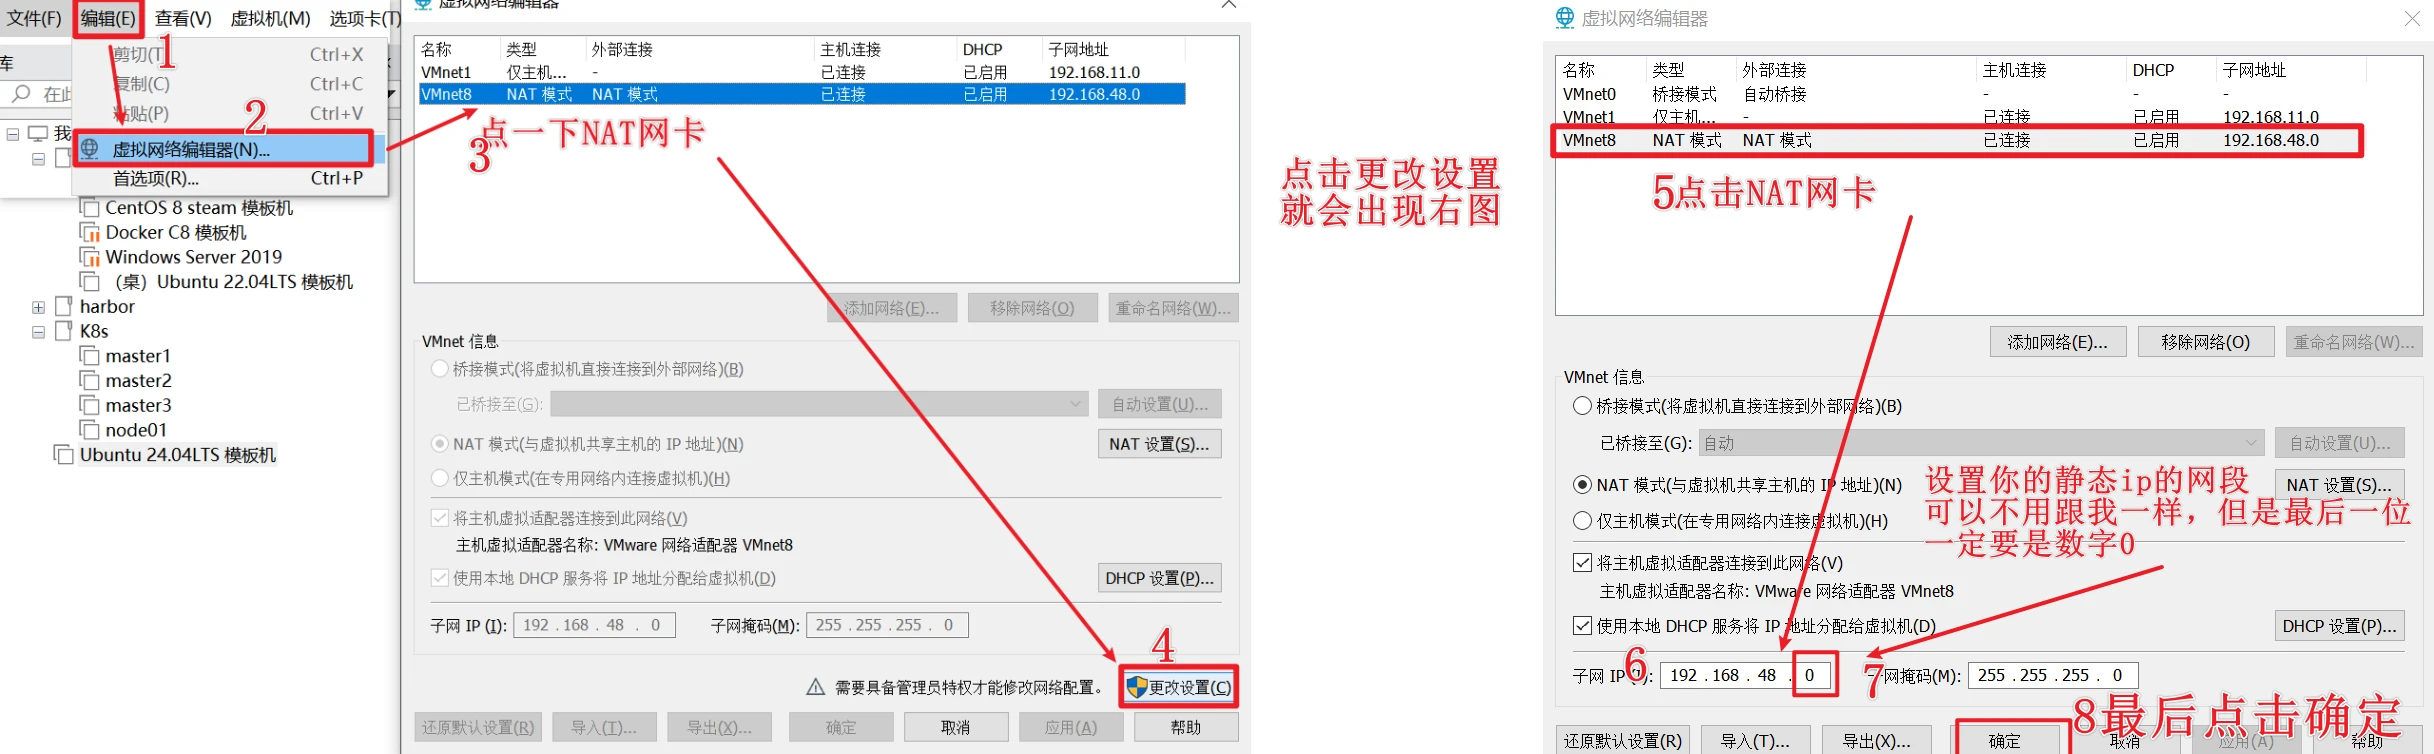This screenshot has width=2434, height=754.
Task: Click the node01 virtual machine icon
Action: tap(90, 430)
